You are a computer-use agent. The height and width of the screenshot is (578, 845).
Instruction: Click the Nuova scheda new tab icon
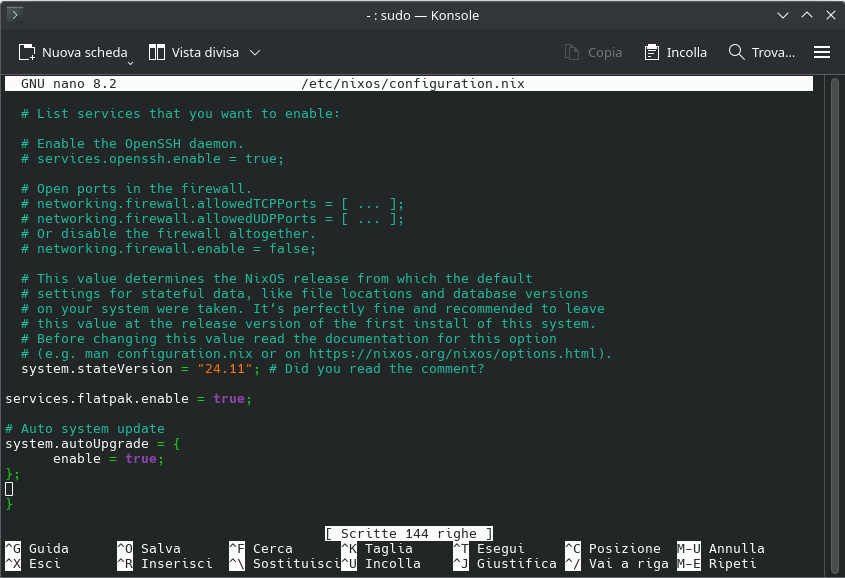click(27, 52)
